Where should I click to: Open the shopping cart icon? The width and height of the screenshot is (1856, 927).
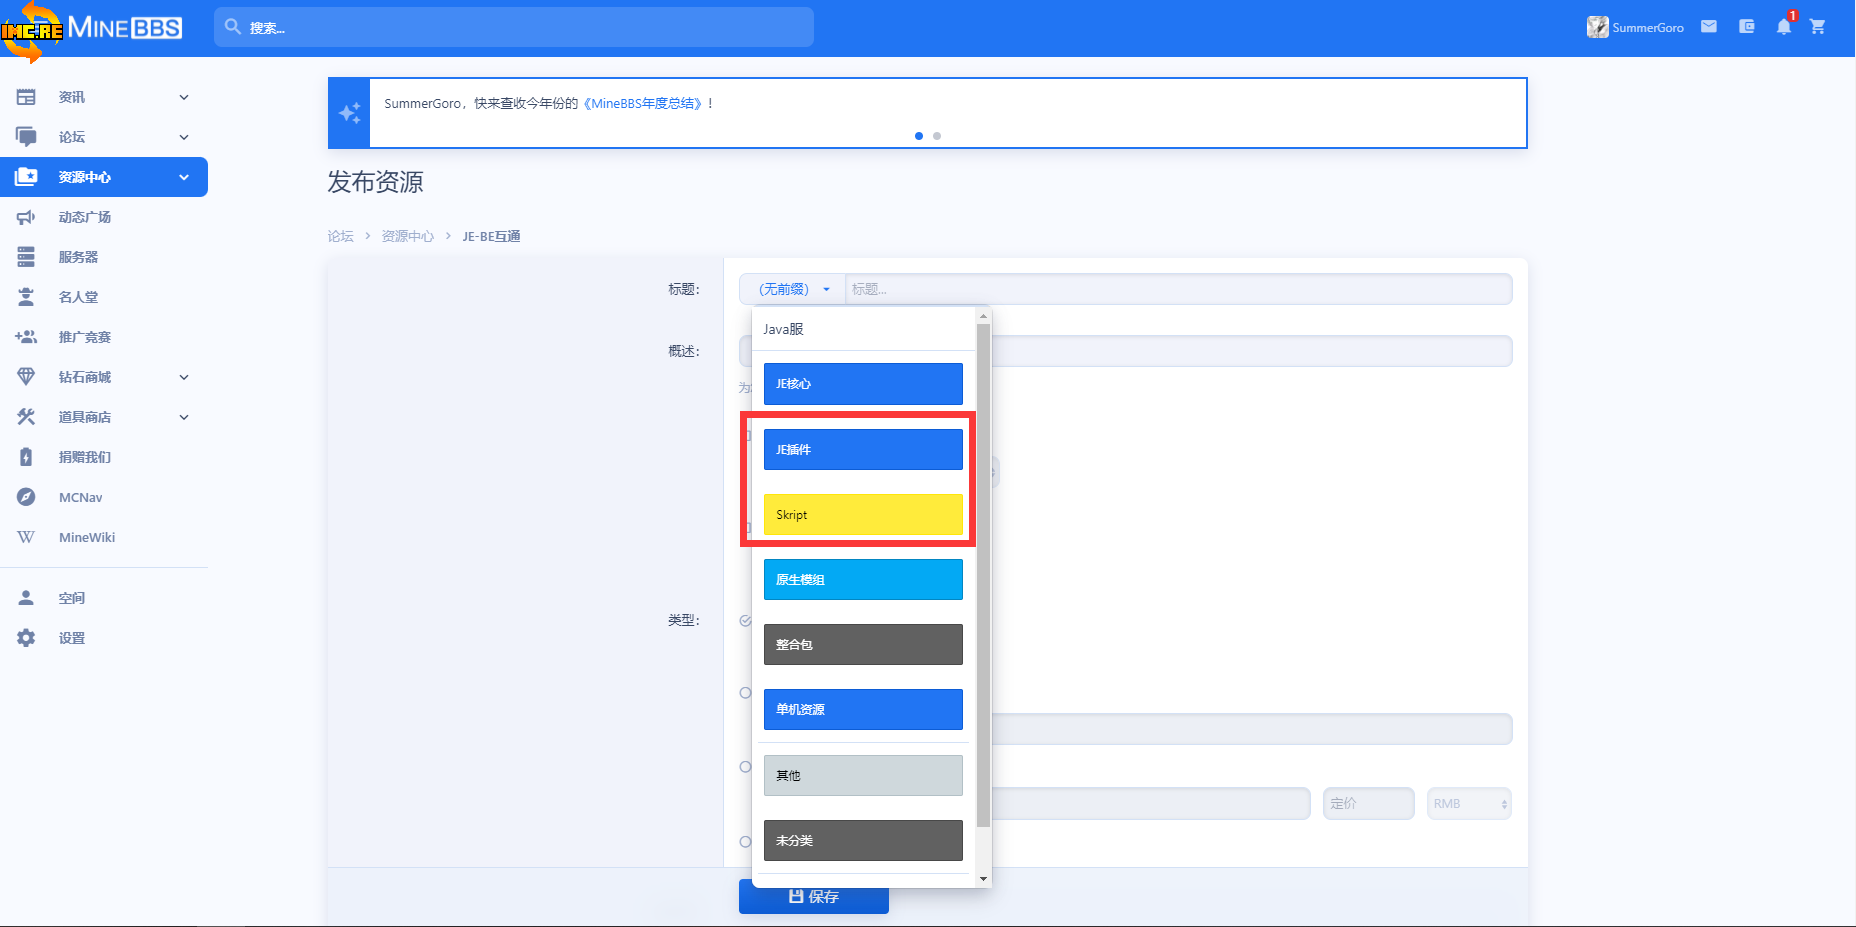(x=1818, y=27)
